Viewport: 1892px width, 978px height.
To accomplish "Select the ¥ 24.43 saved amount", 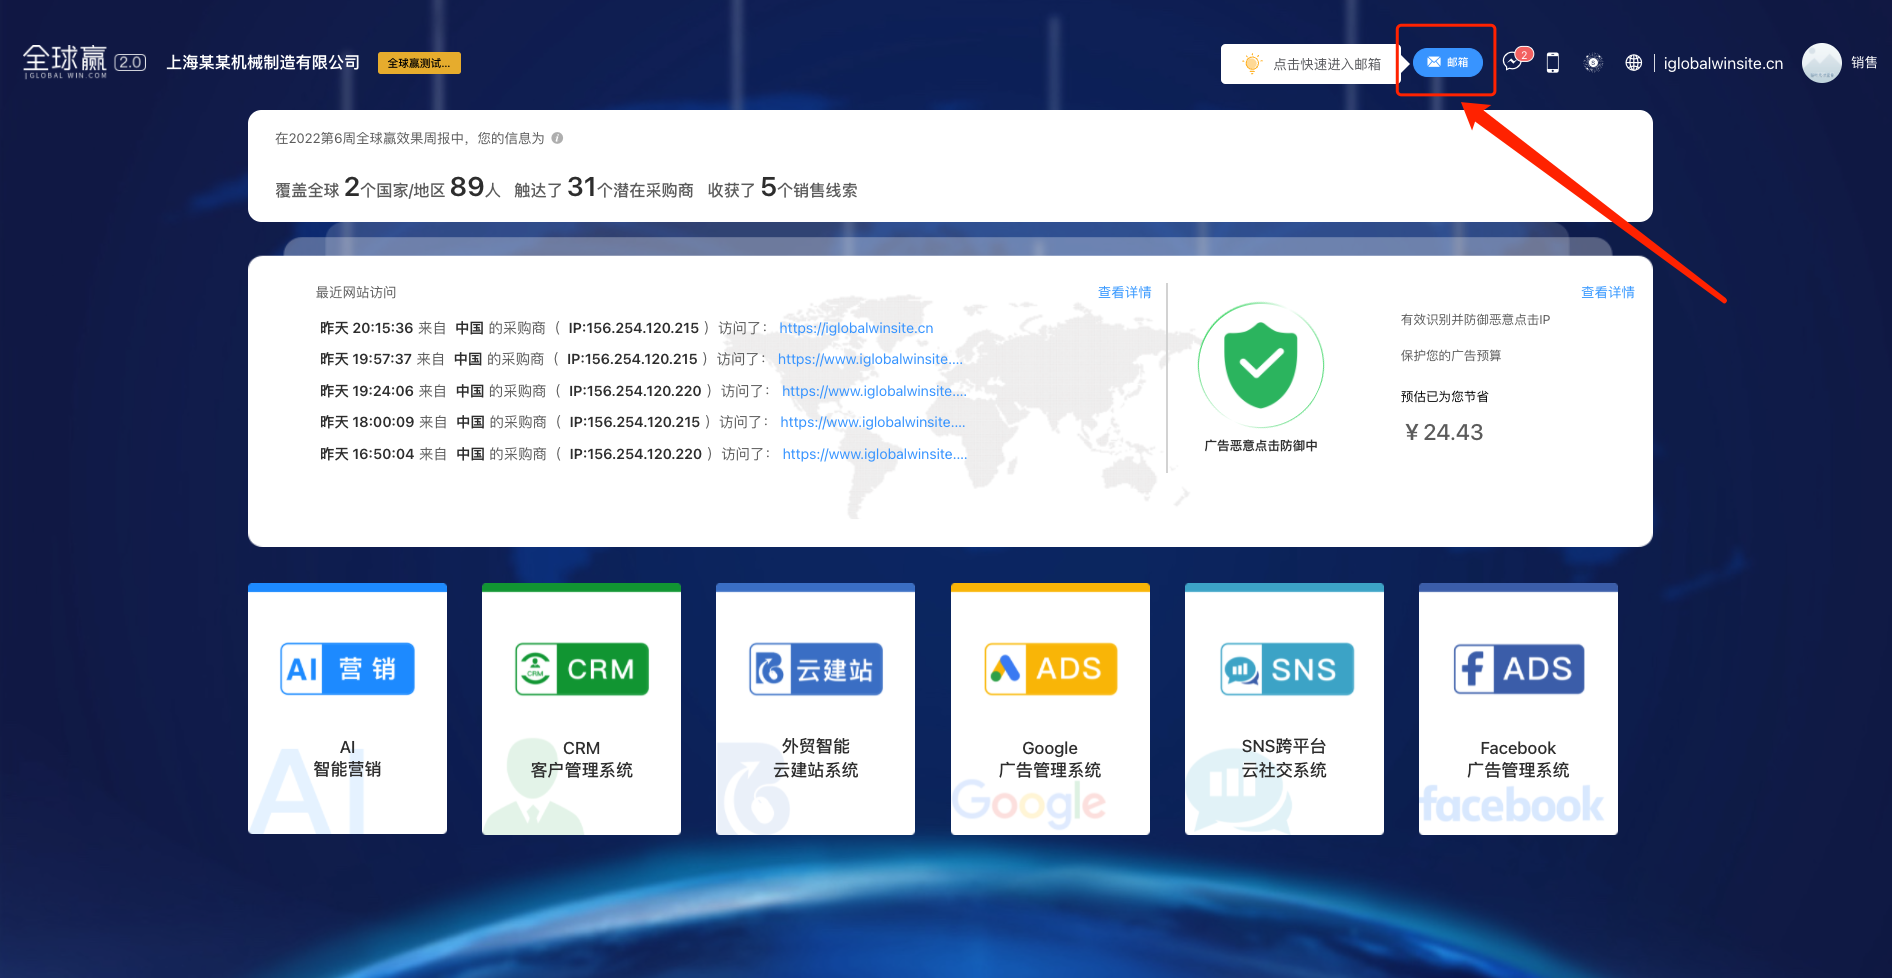I will (x=1444, y=432).
